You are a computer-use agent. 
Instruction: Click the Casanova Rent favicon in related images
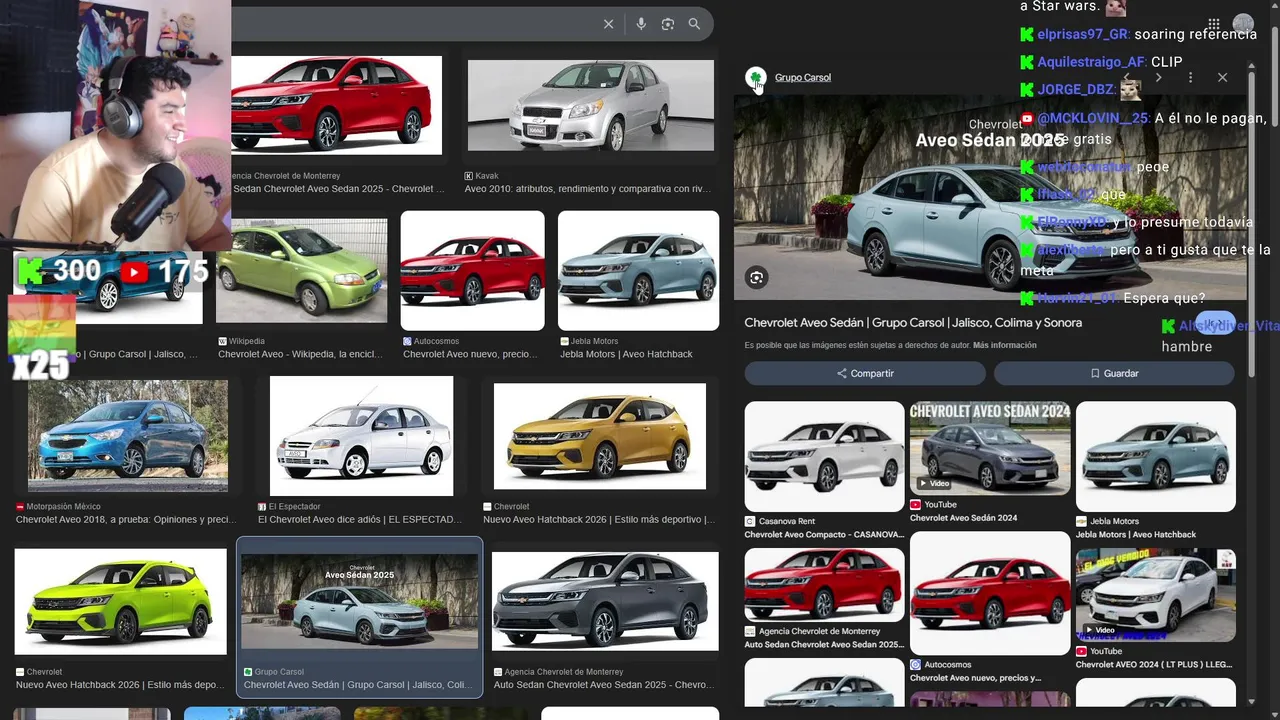(750, 521)
